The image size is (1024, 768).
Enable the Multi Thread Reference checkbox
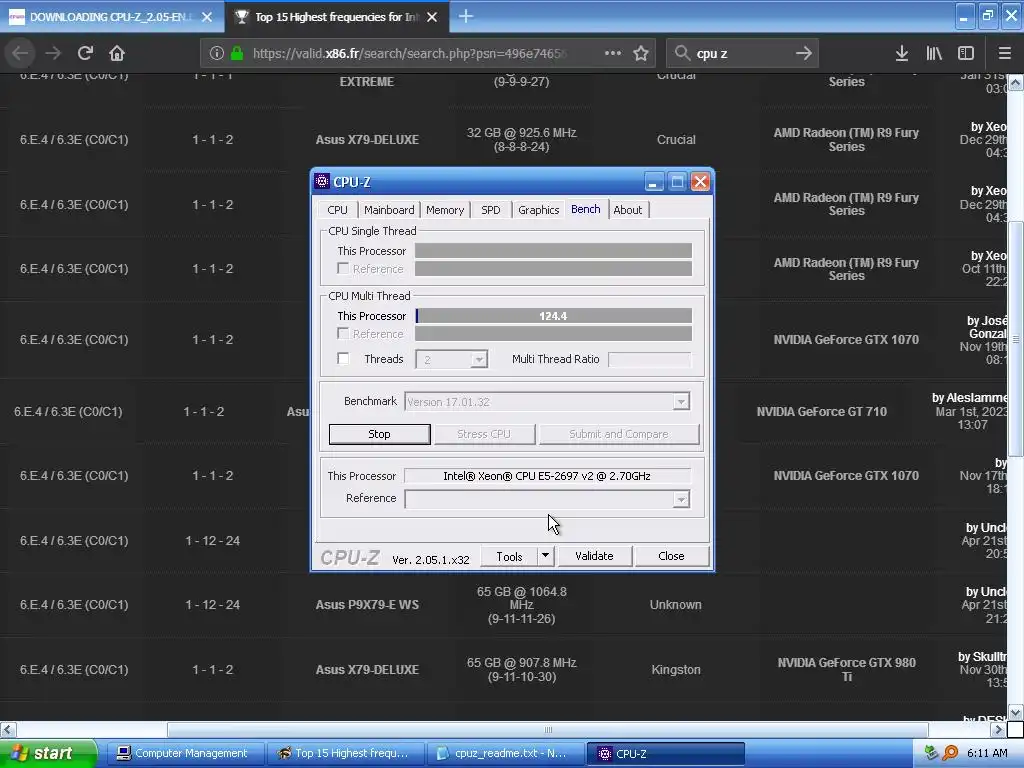point(343,334)
